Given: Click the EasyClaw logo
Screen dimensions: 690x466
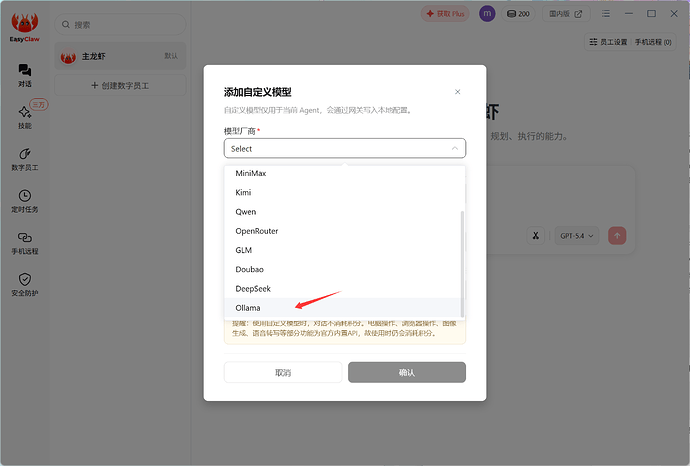Looking at the screenshot, I should [x=25, y=27].
